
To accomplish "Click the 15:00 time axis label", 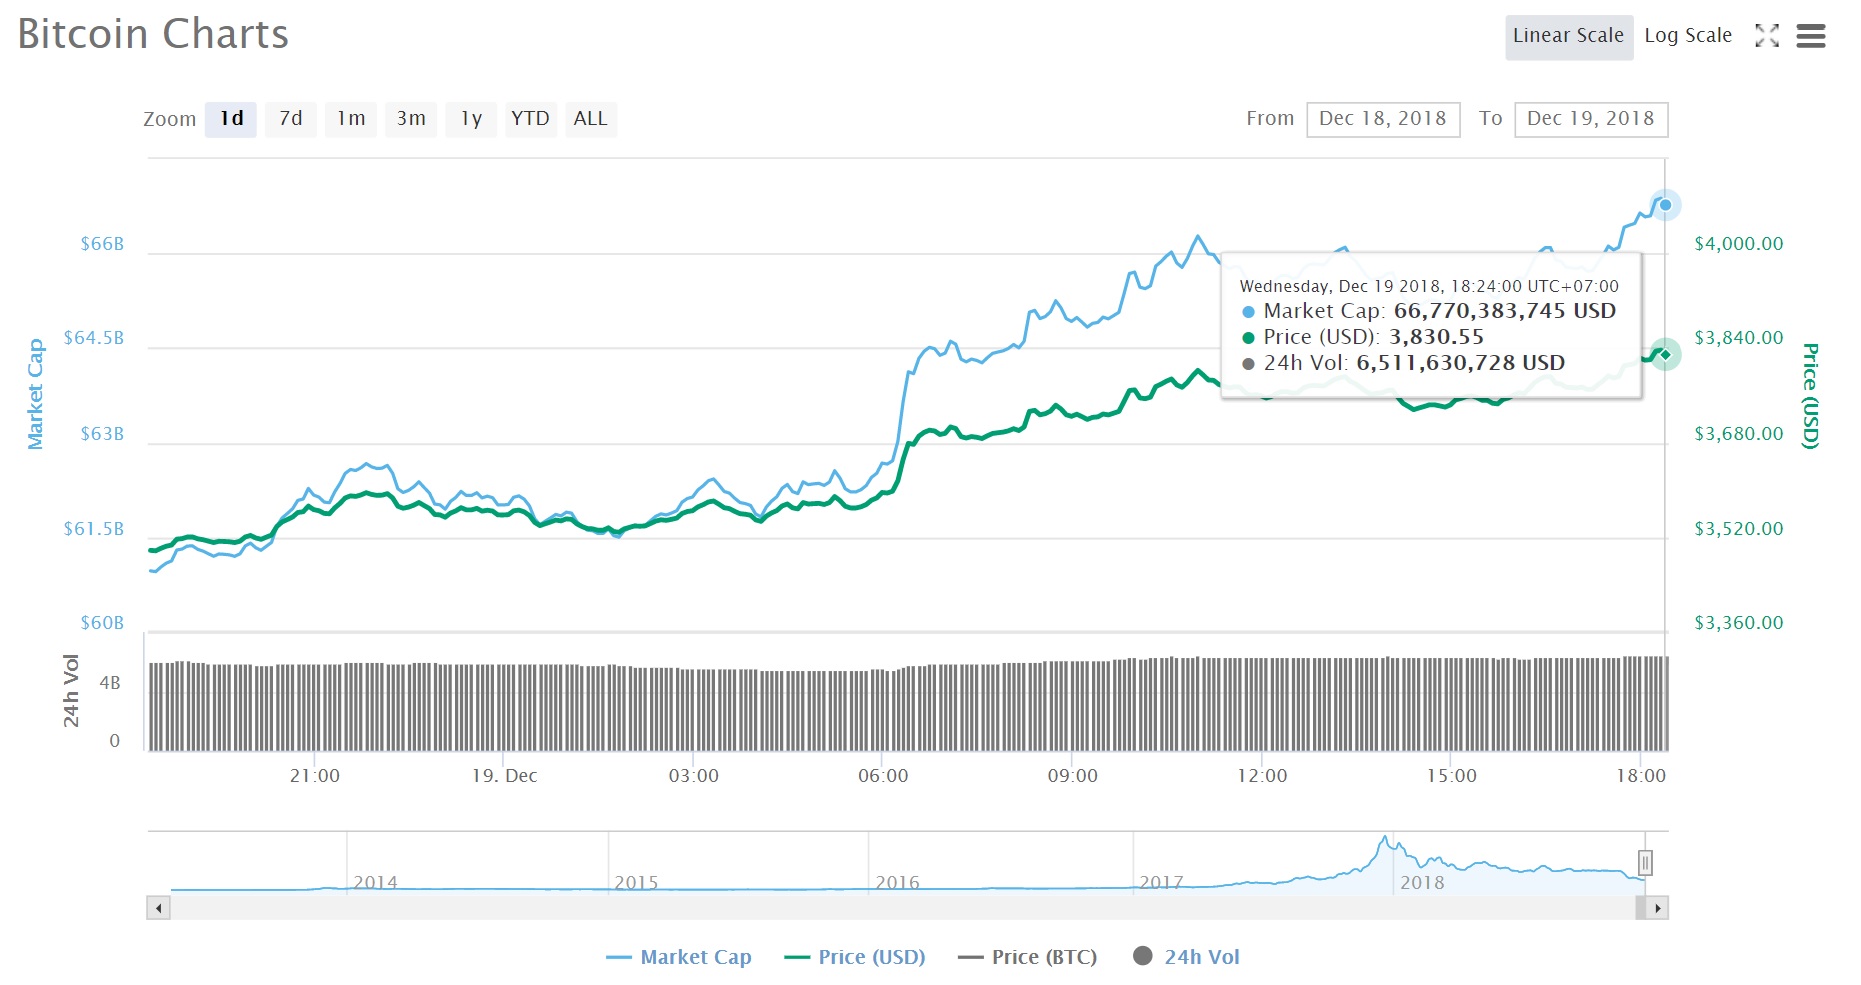I will click(1451, 776).
